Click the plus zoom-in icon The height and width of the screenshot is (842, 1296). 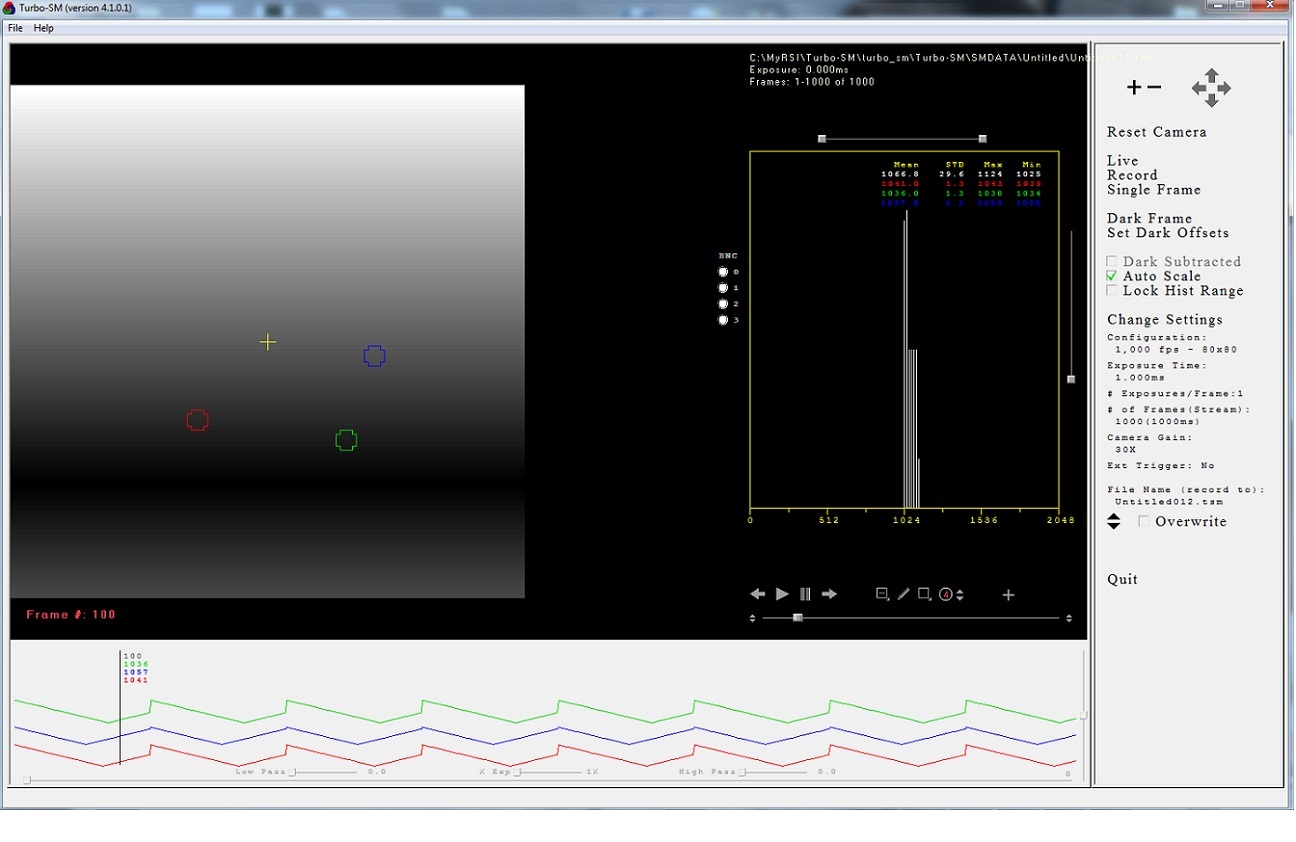[x=1133, y=88]
